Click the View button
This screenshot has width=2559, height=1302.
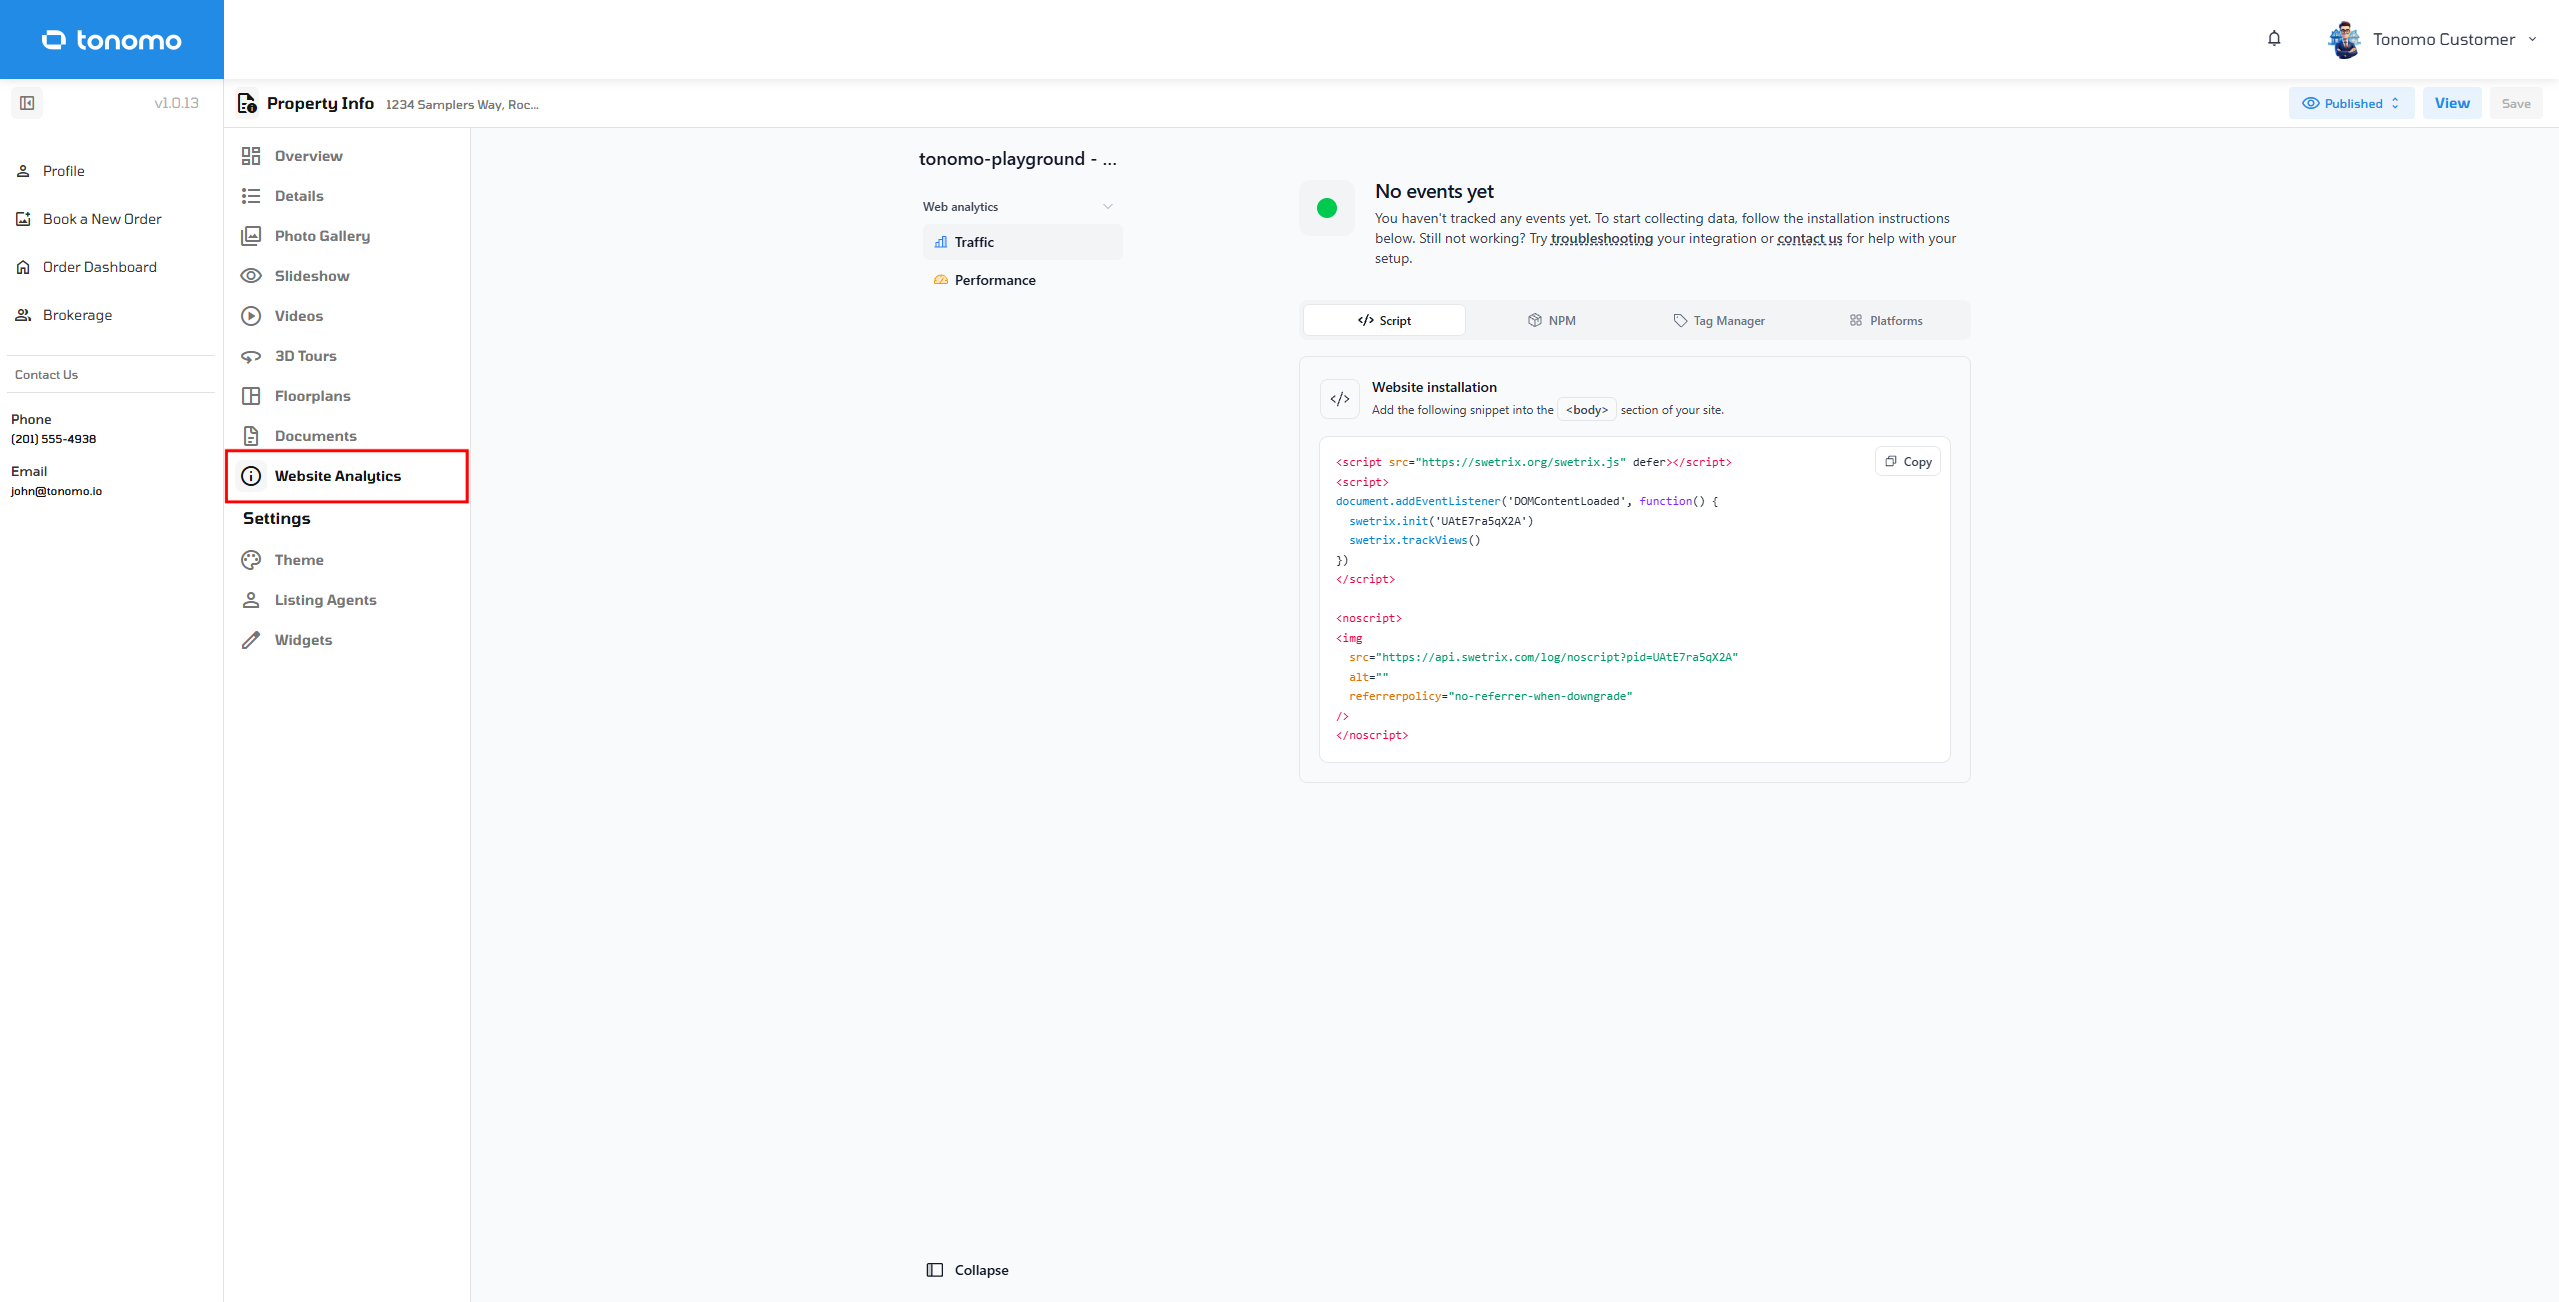2452,103
